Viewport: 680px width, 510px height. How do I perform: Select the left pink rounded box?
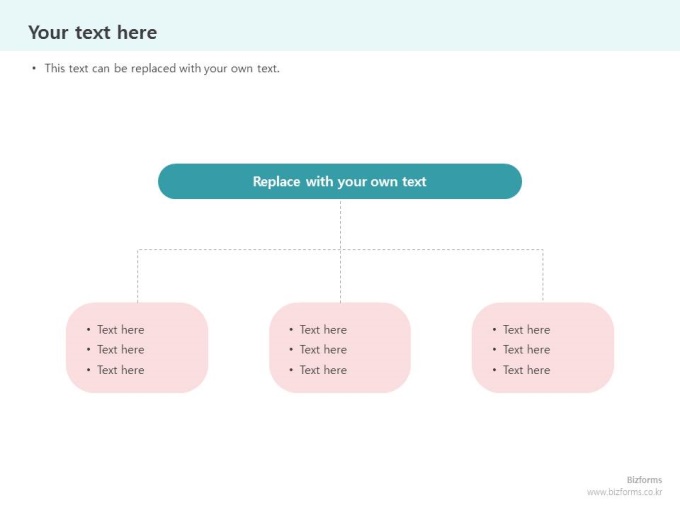click(137, 347)
